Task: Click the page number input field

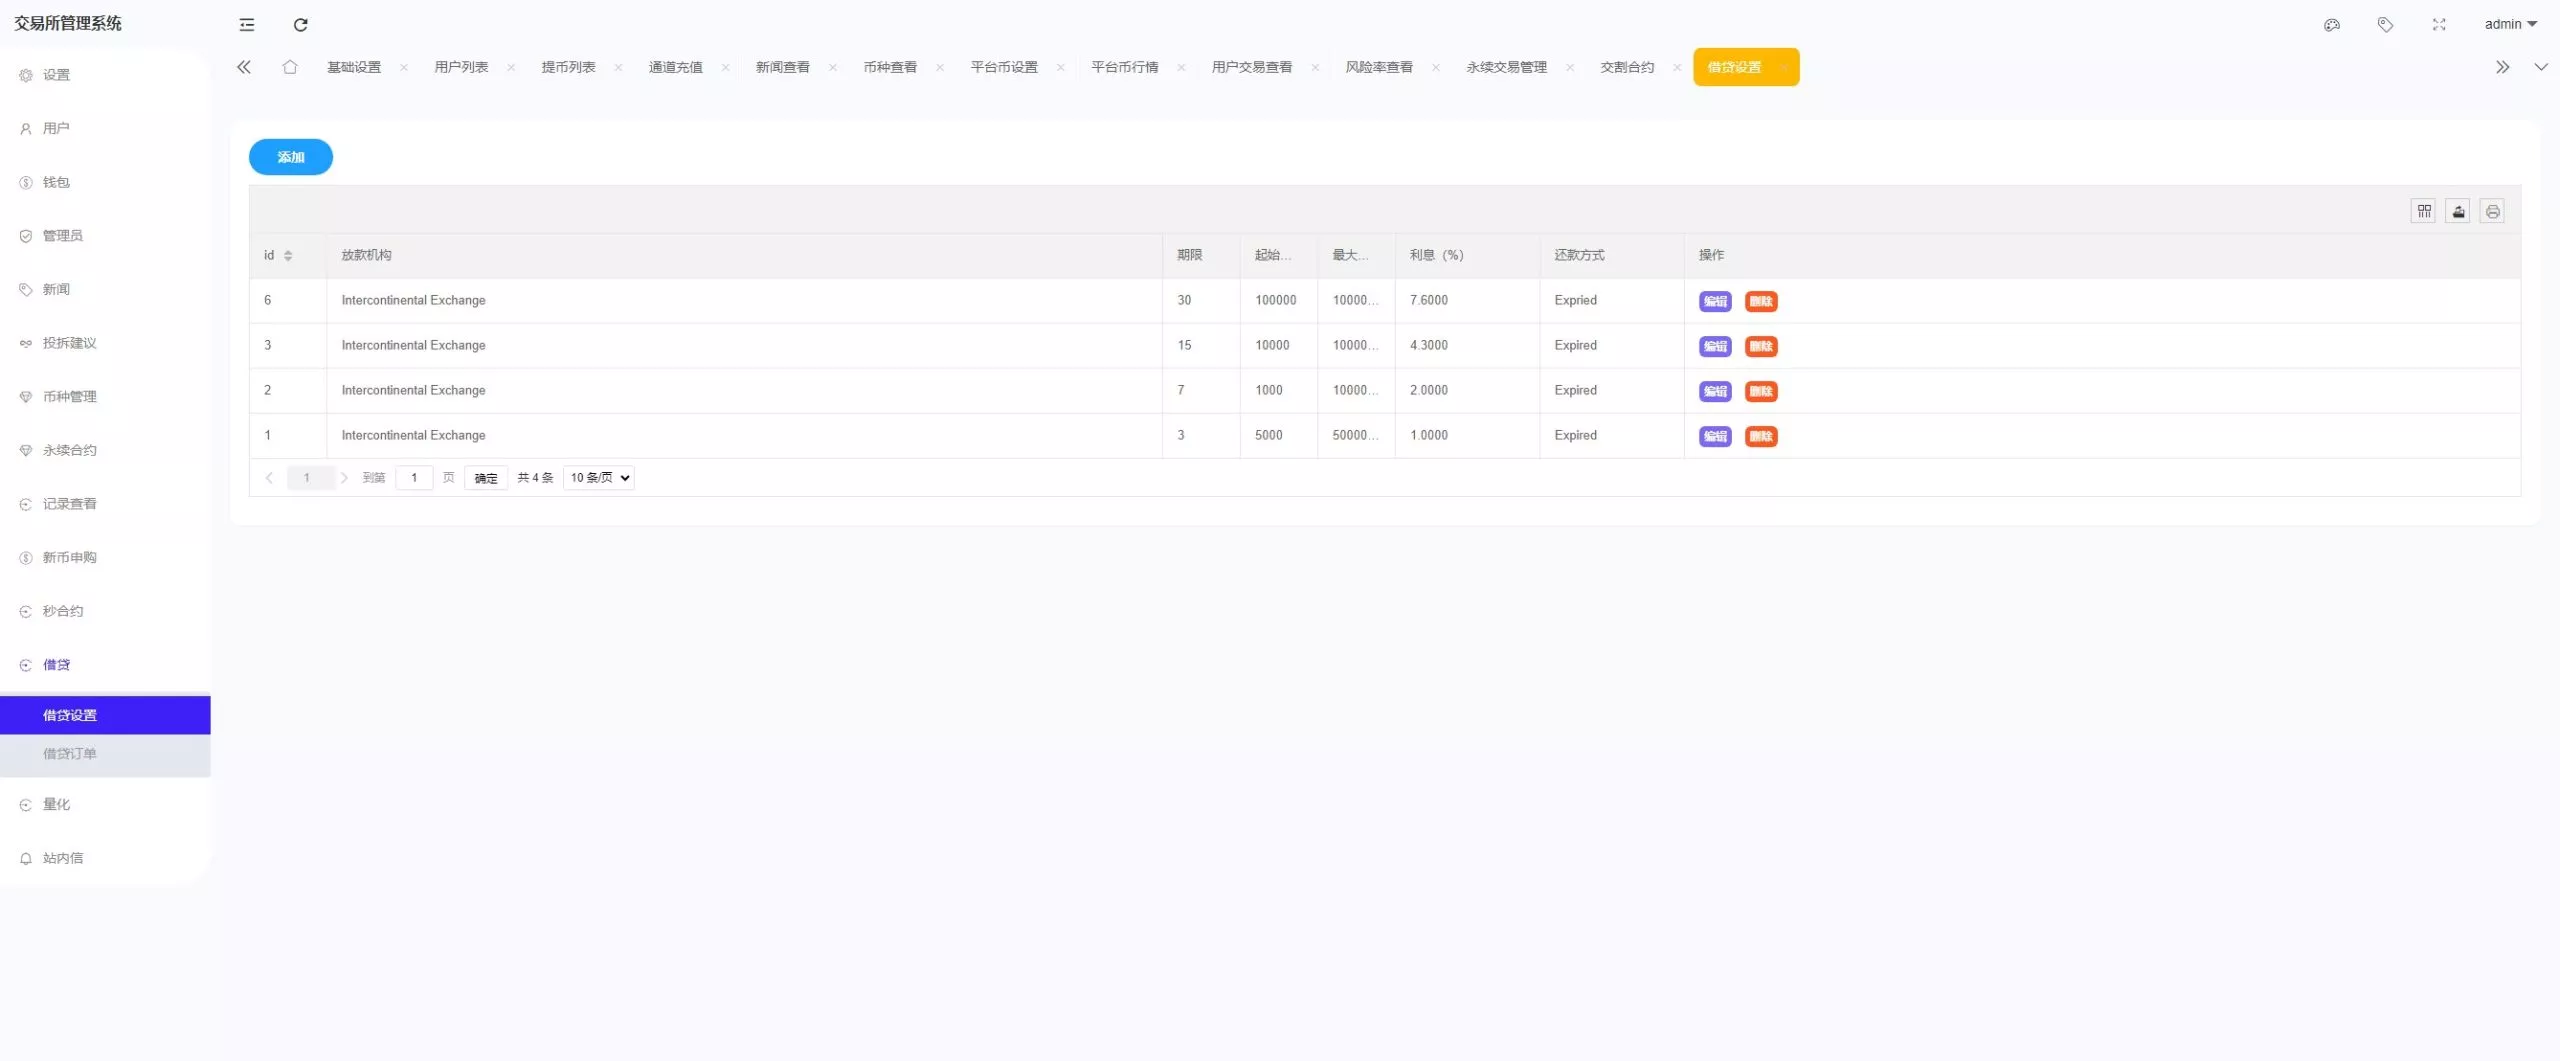Action: (414, 478)
